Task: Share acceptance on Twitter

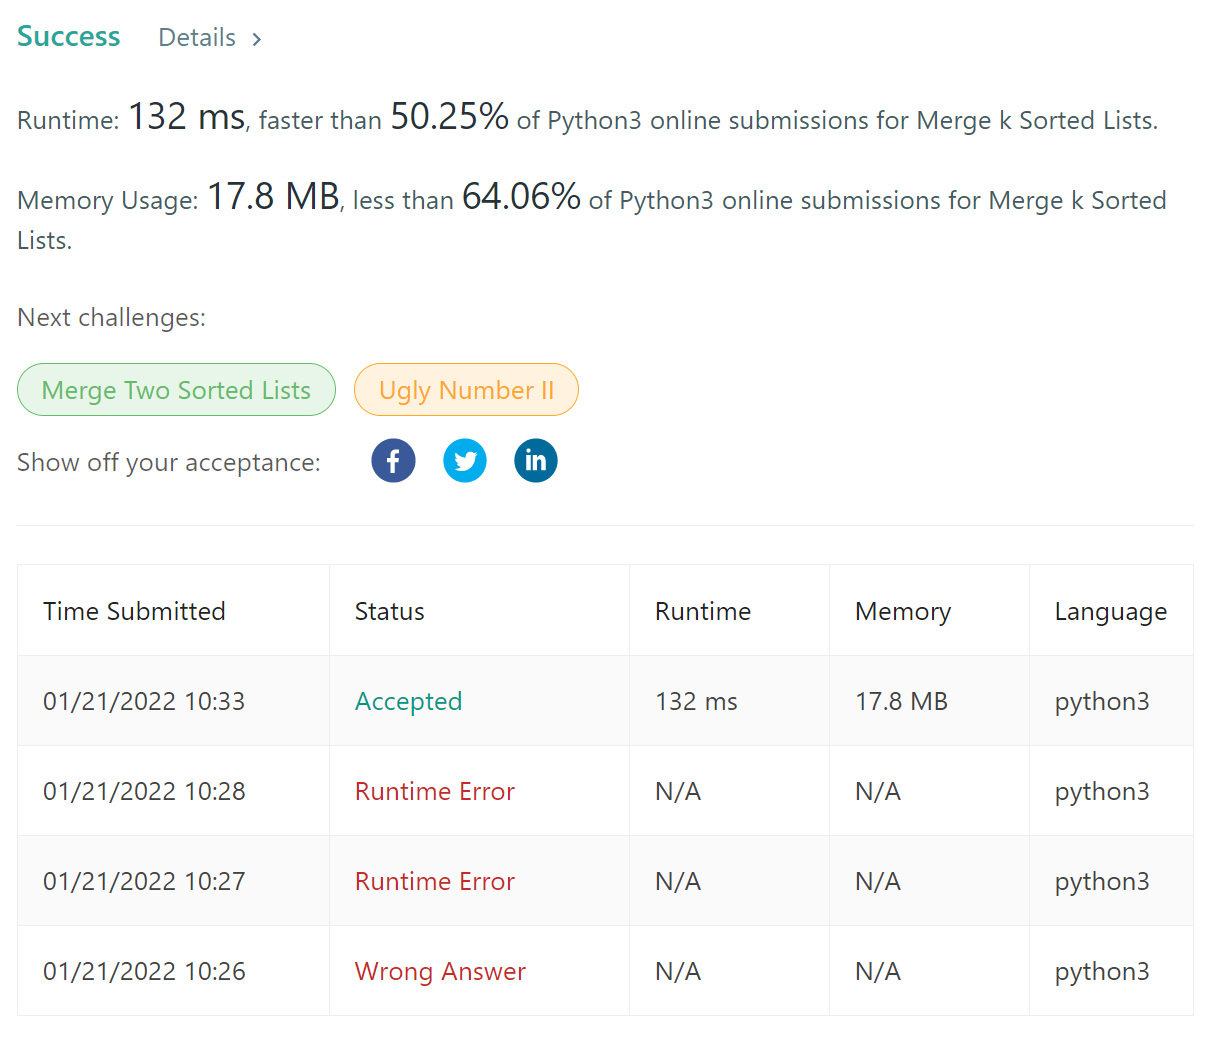Action: point(465,461)
